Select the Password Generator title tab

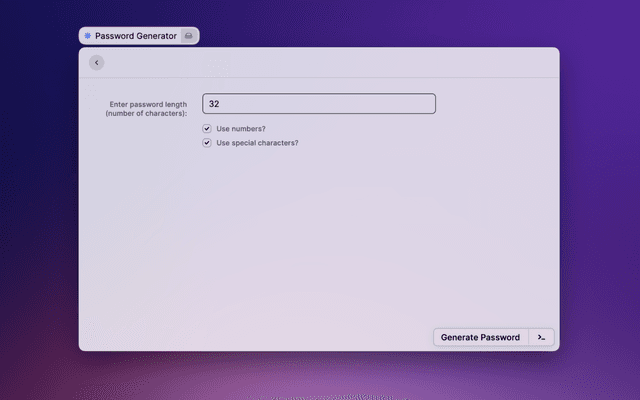[x=135, y=35]
